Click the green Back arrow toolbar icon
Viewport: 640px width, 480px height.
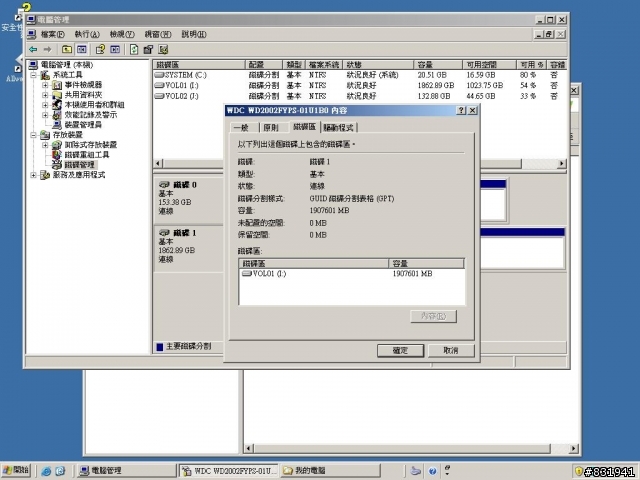click(33, 49)
